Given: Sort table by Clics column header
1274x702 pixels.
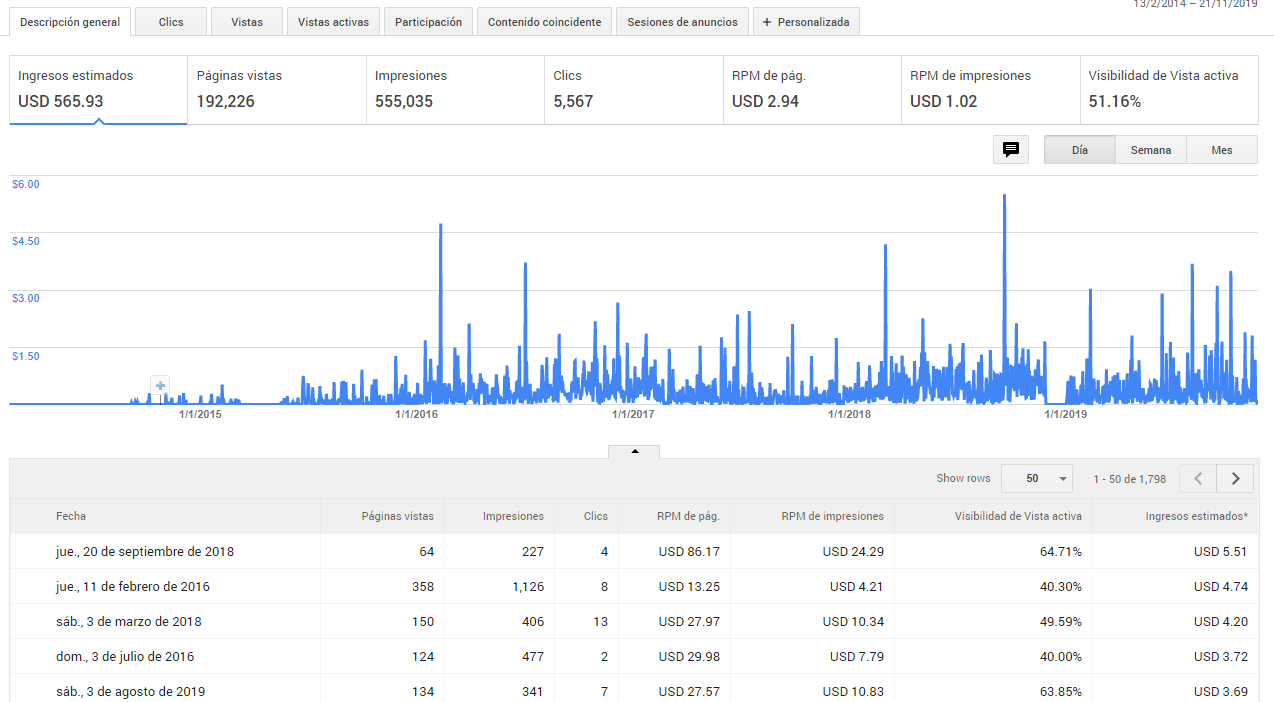Looking at the screenshot, I should (596, 516).
